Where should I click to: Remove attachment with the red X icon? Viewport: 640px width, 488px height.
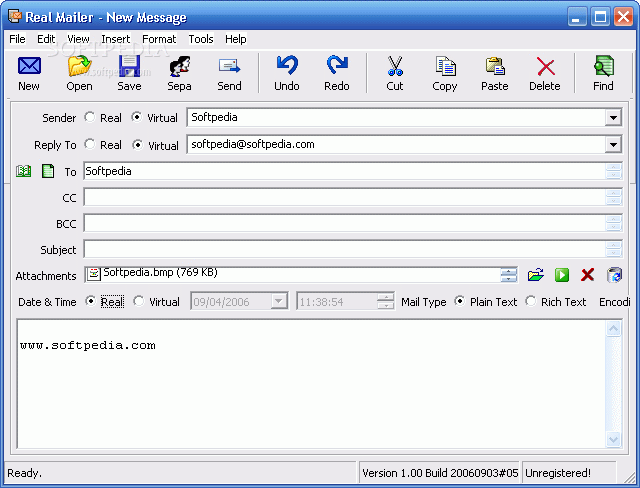[587, 275]
